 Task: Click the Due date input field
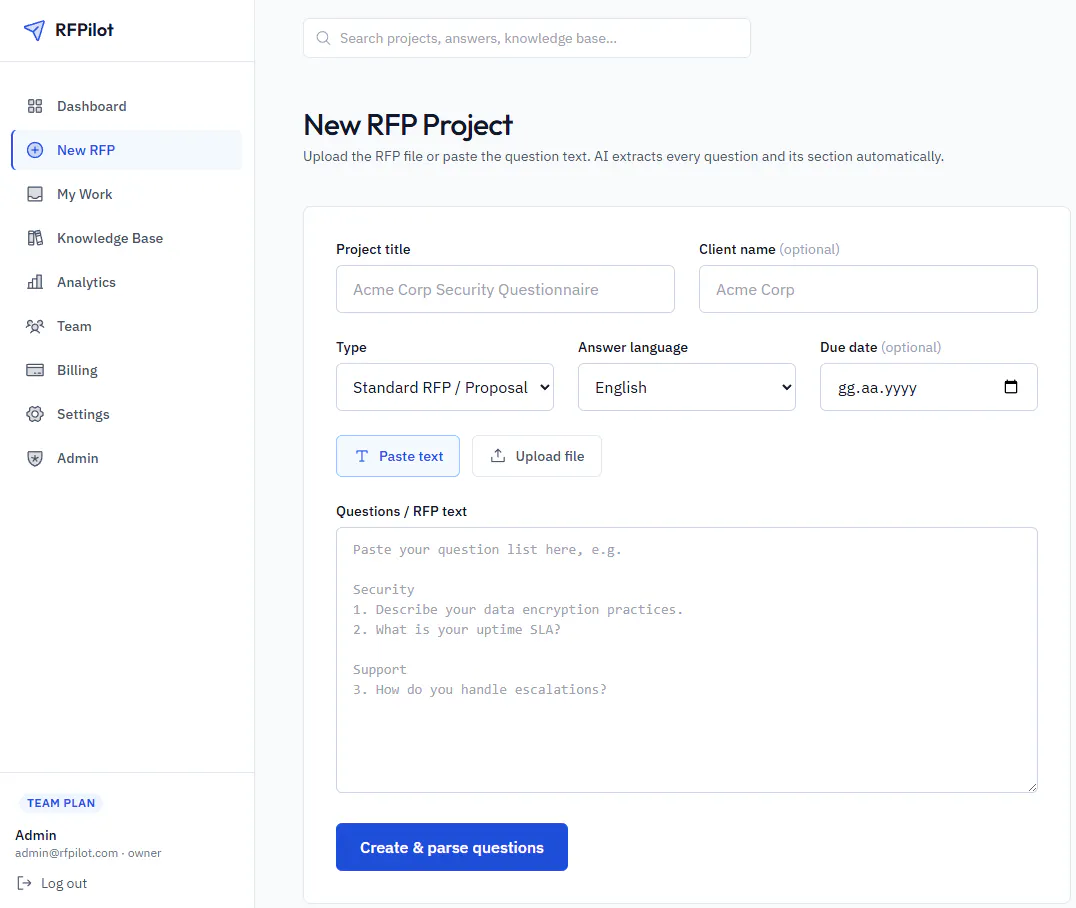tap(928, 387)
